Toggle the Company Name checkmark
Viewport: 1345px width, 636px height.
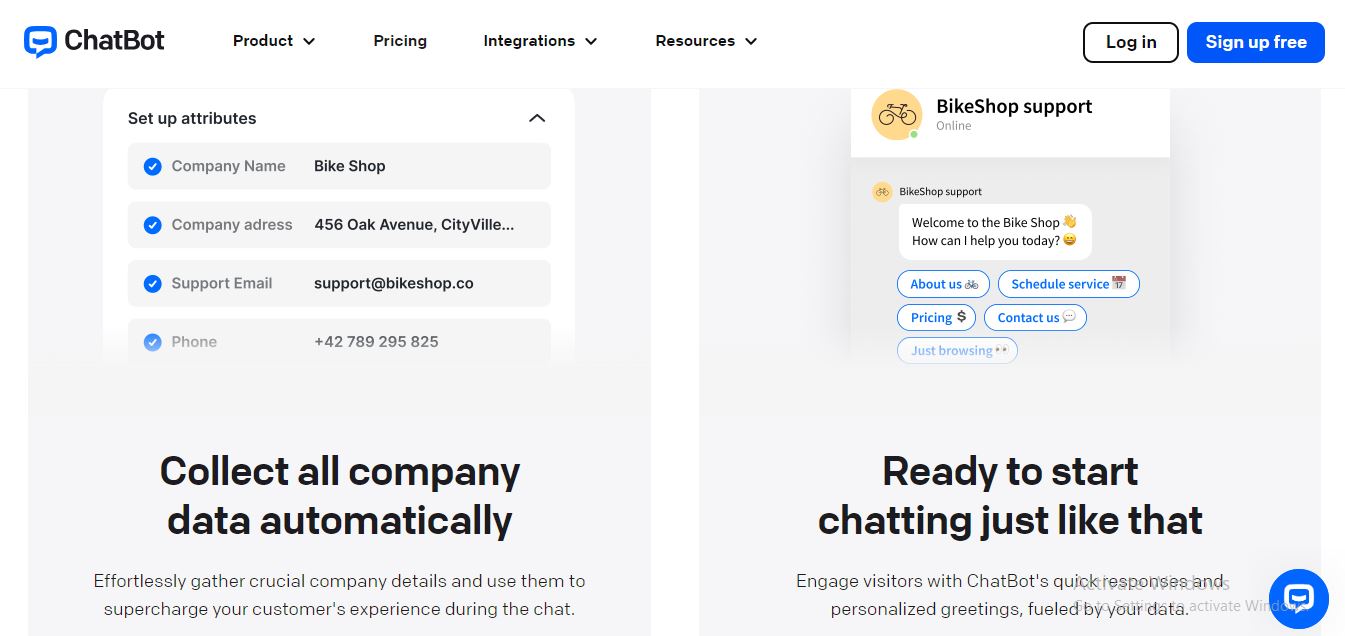point(152,167)
